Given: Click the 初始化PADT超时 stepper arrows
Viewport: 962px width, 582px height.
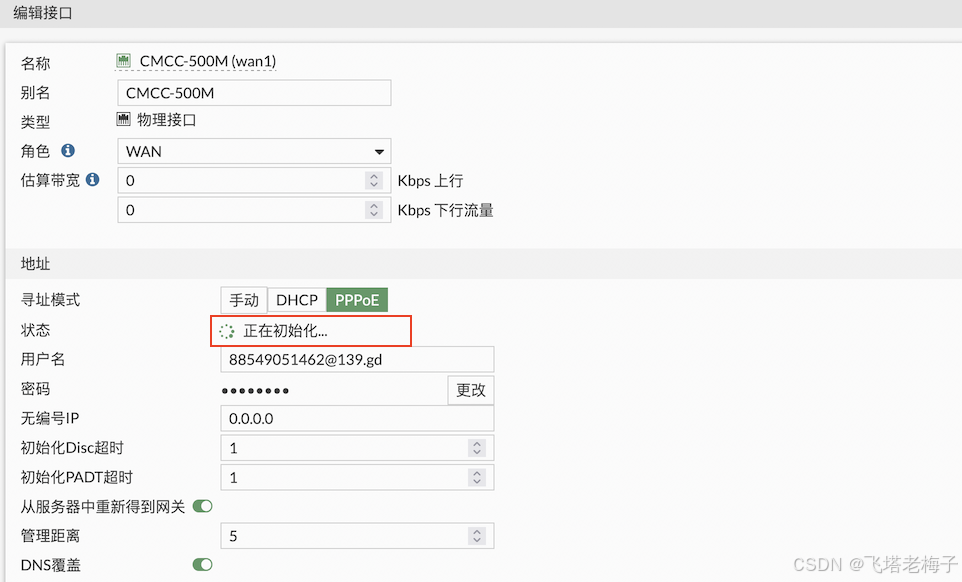Looking at the screenshot, I should [x=477, y=477].
